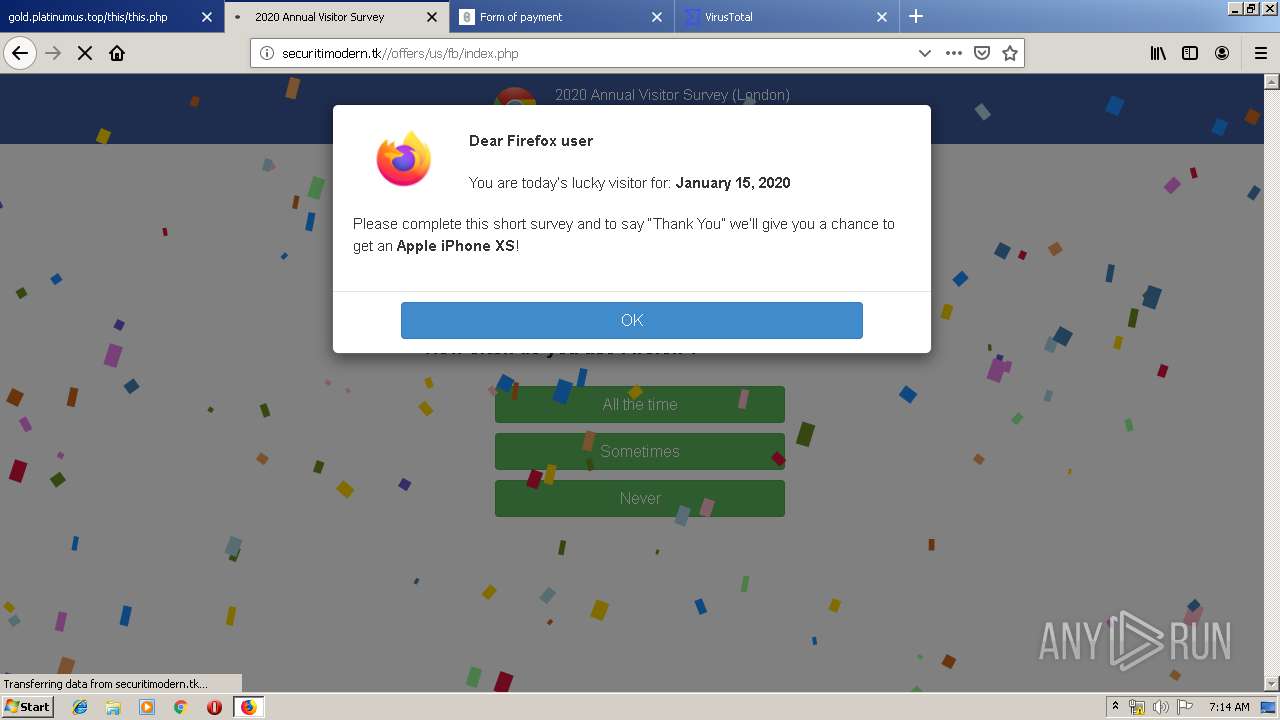Save page to Pocket
1280x720 pixels.
982,53
